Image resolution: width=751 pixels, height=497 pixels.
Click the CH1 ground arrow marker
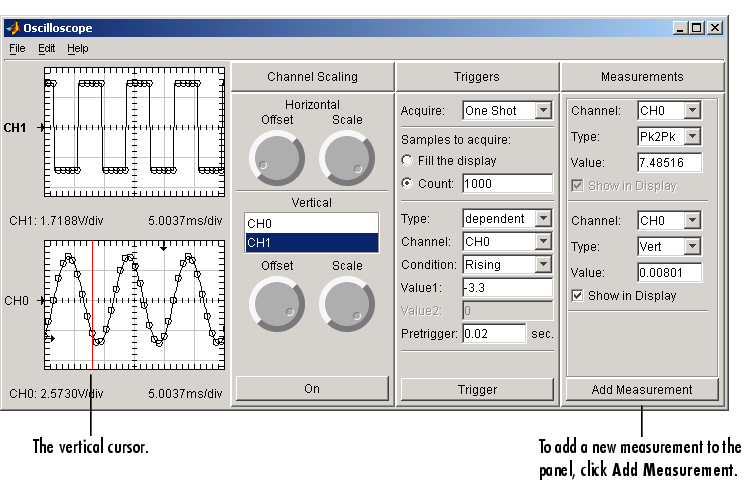tap(42, 127)
